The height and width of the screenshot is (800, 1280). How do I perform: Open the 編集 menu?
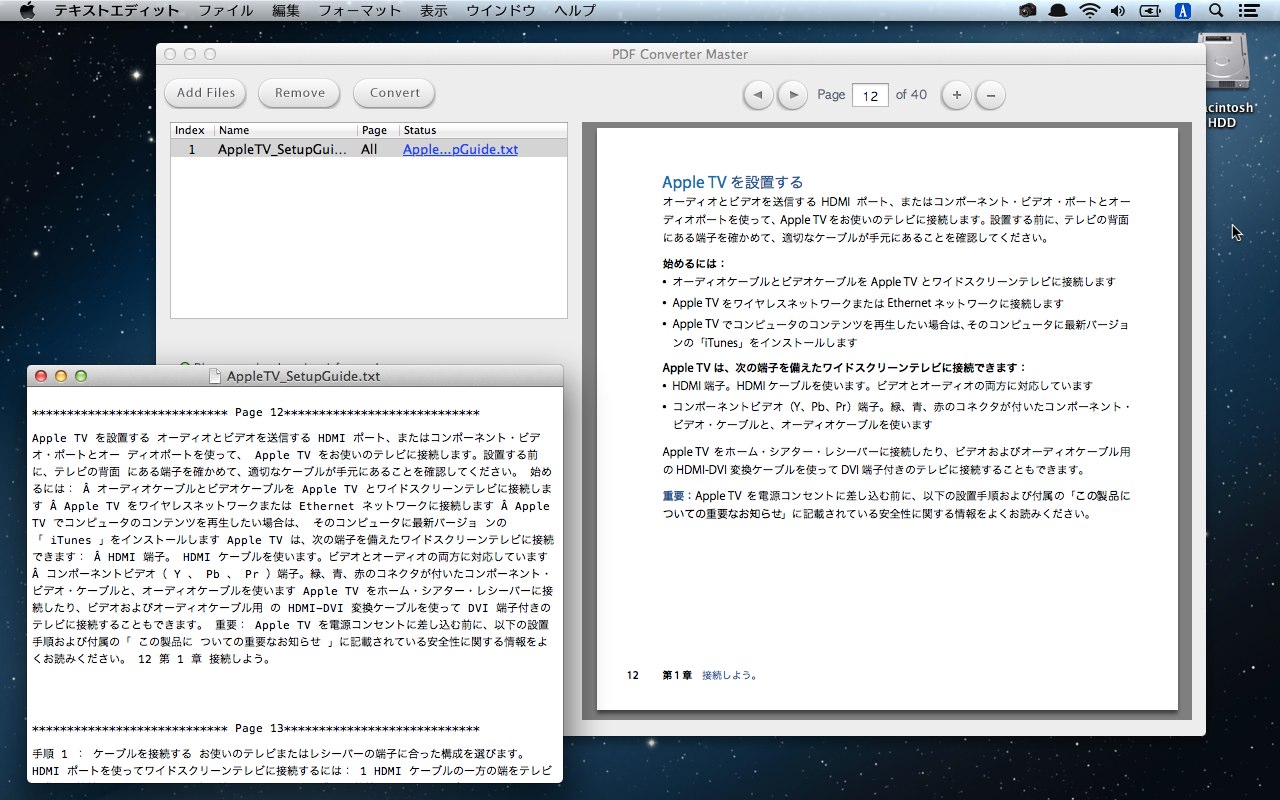[286, 11]
